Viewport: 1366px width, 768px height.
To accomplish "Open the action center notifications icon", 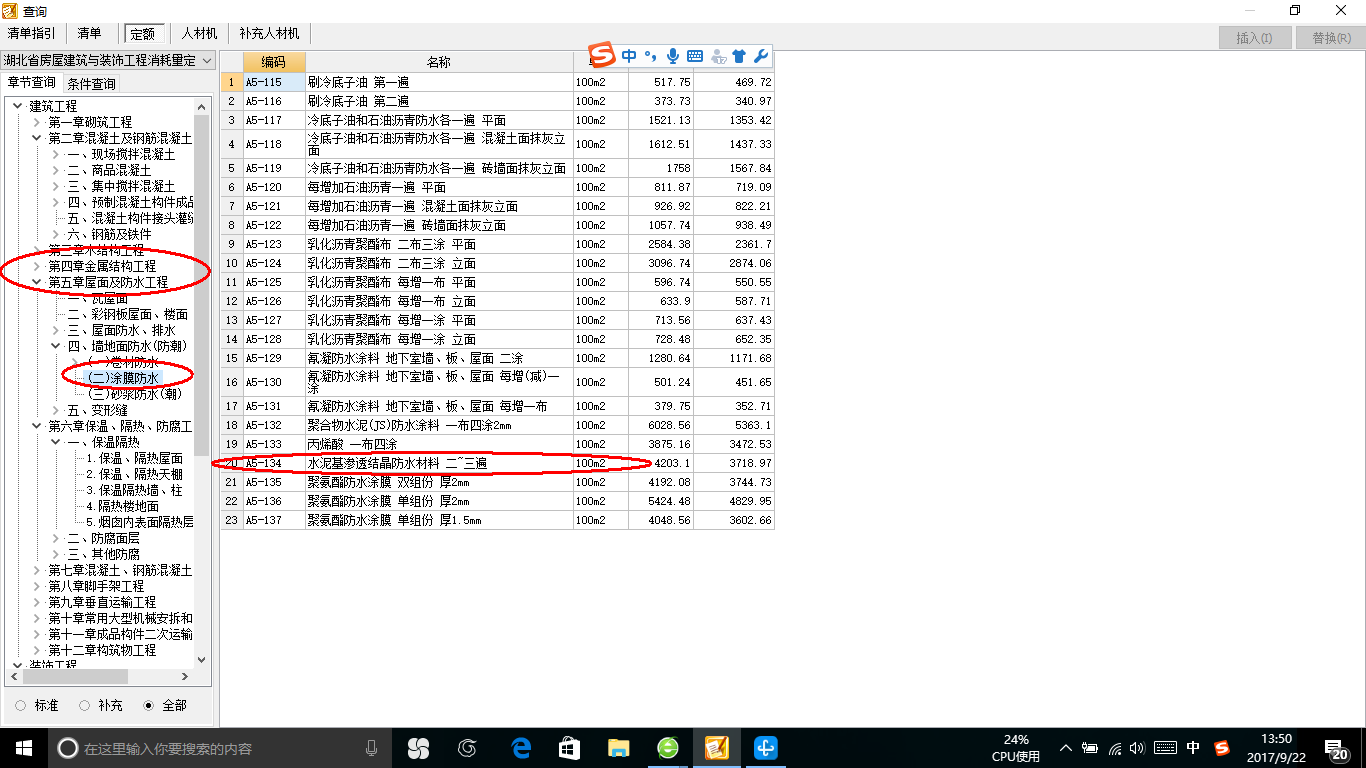I will (x=1337, y=748).
